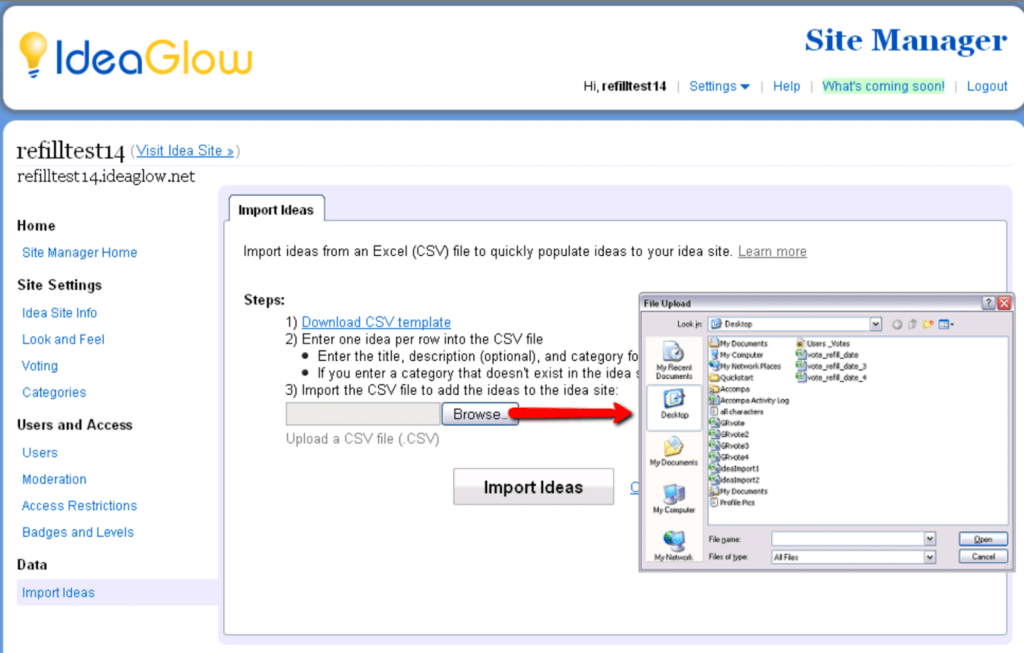This screenshot has width=1024, height=653.
Task: Click Open button in File Upload
Action: pos(983,539)
